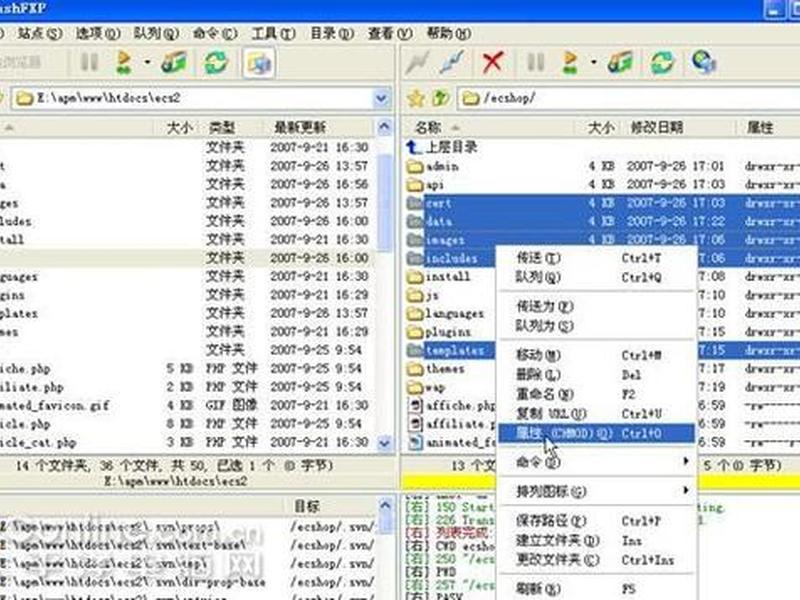
Task: Click the 上层目录 parent directory icon
Action: tap(414, 147)
